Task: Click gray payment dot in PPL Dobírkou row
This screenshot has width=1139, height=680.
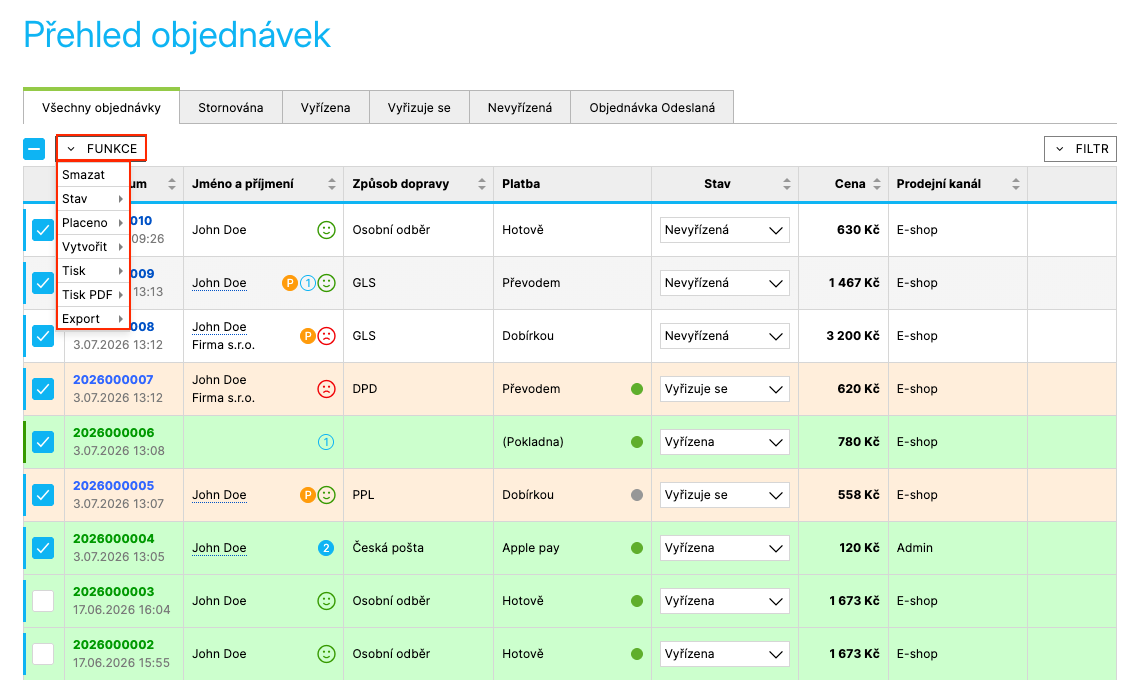Action: [x=637, y=495]
